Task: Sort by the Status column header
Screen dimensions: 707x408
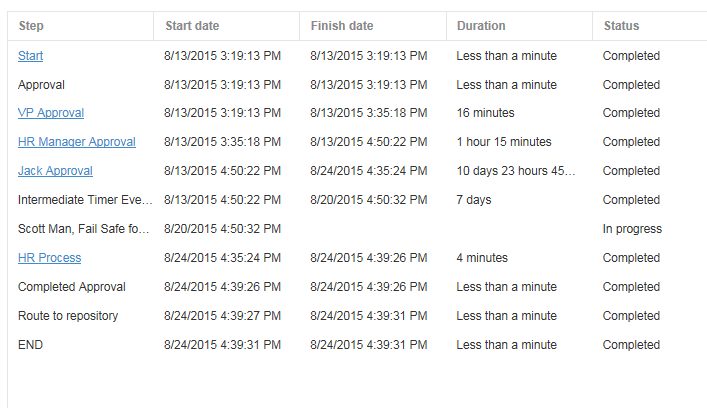Action: click(x=621, y=26)
